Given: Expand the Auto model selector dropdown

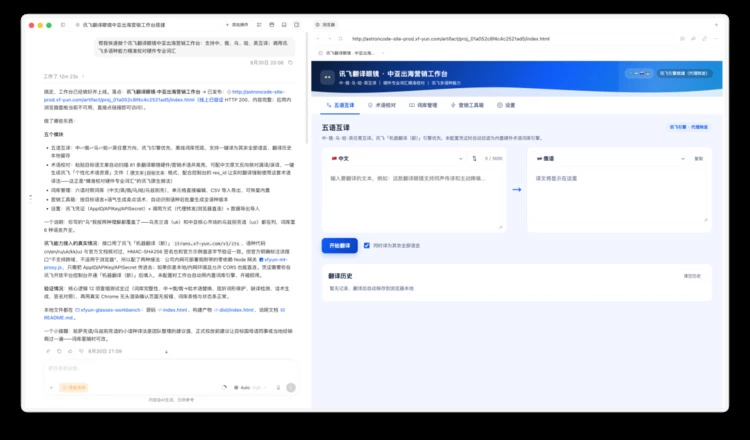Looking at the screenshot, I should pyautogui.click(x=250, y=387).
